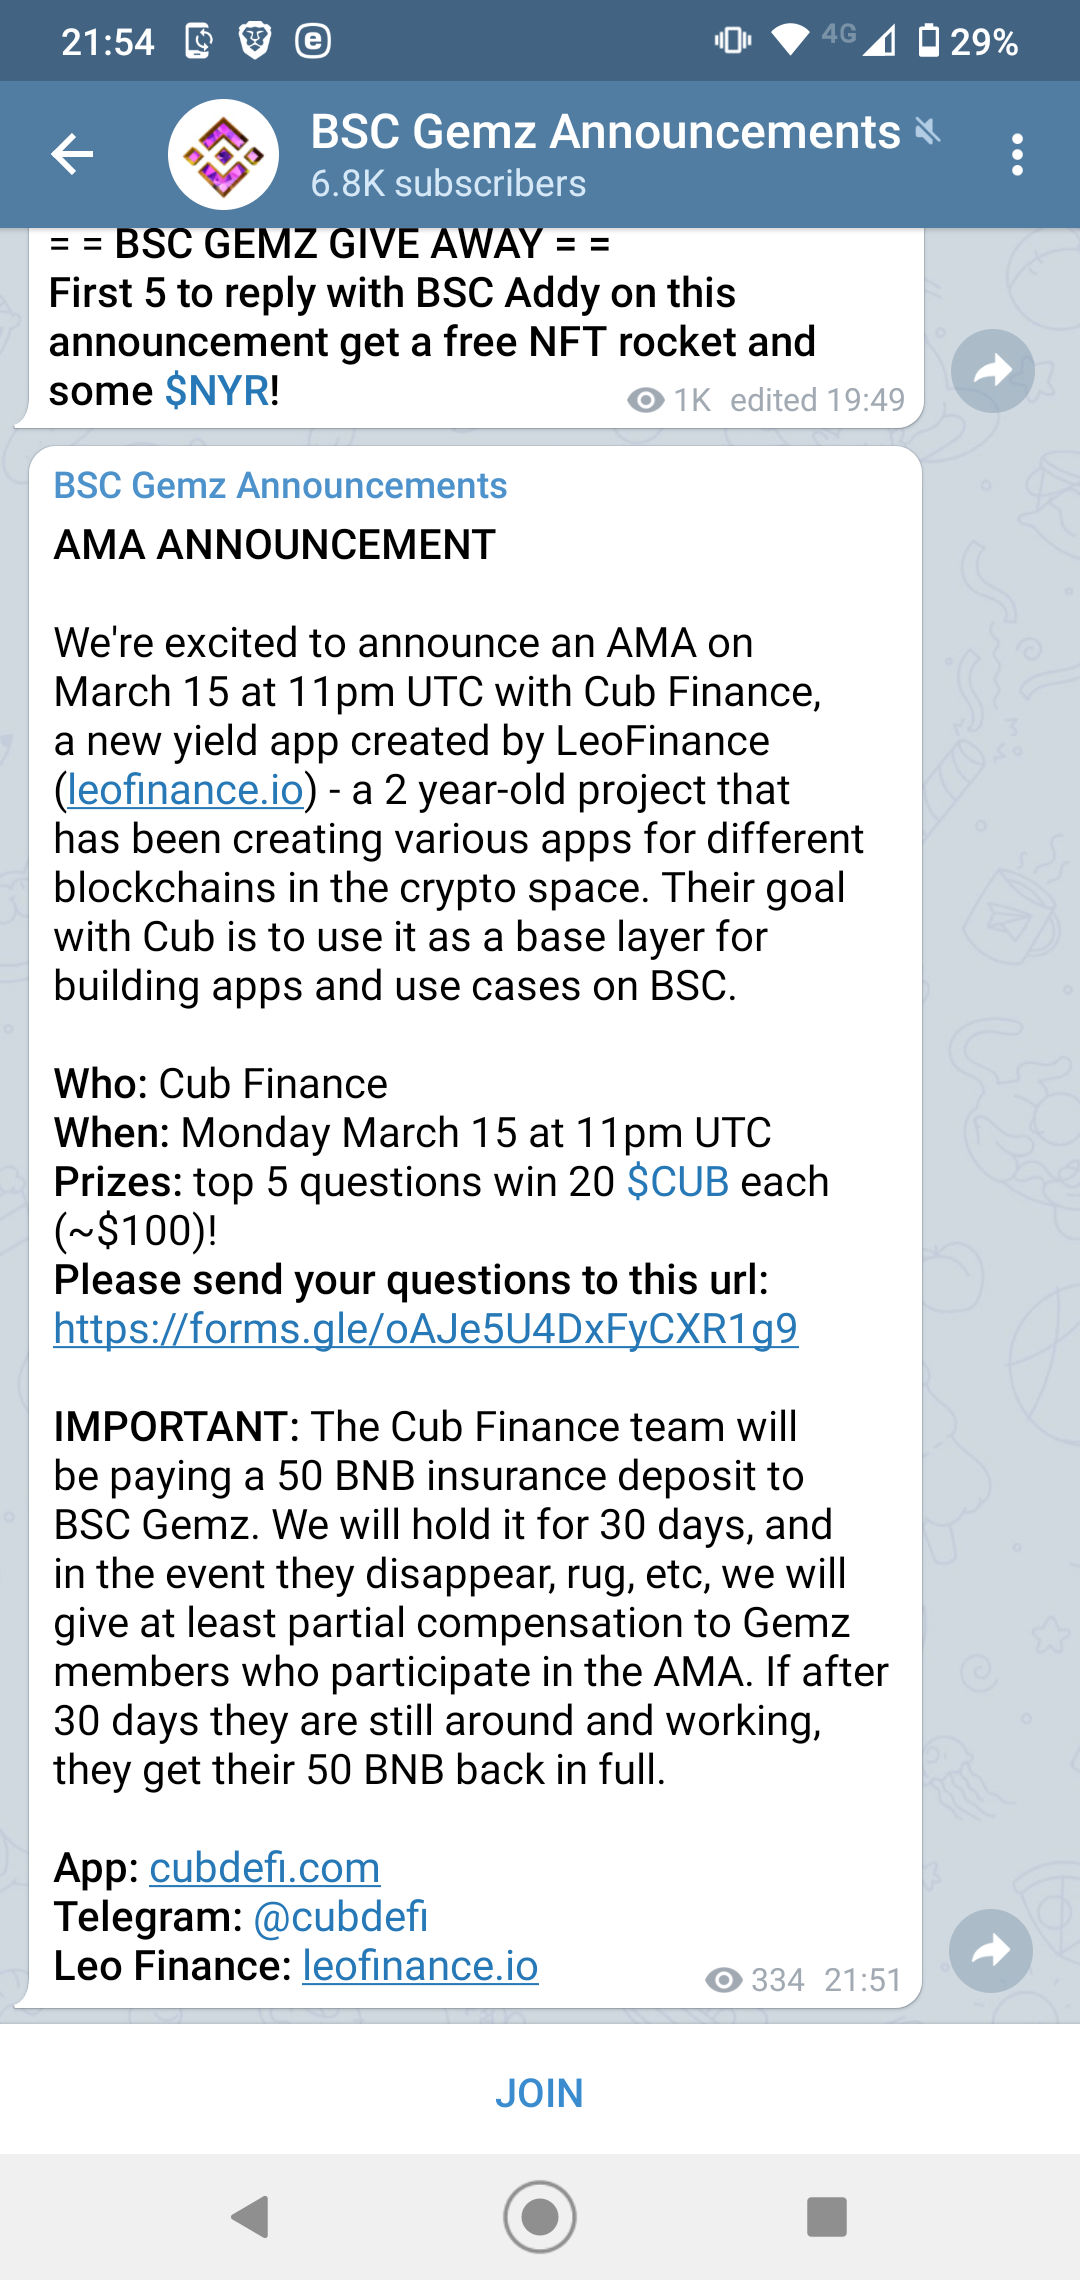Forward the giveaway message with share arrow
The width and height of the screenshot is (1080, 2280).
(x=992, y=371)
